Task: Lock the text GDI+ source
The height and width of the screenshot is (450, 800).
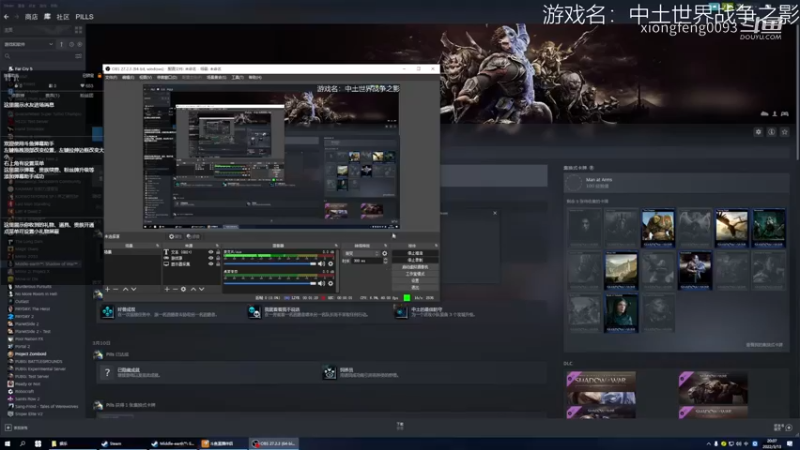Action: [218, 252]
